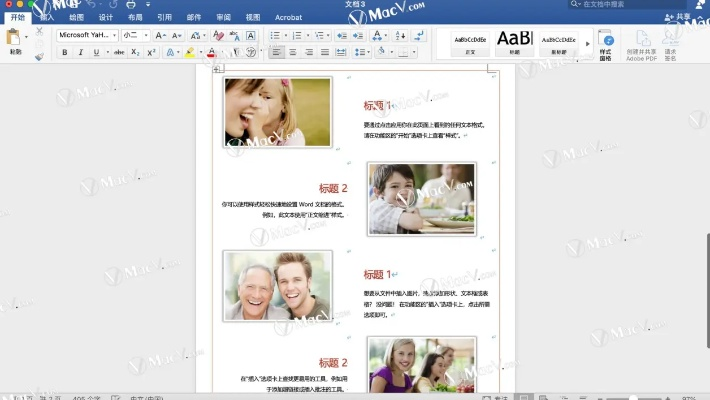This screenshot has width=710, height=400.
Task: Click the 请求签名 button
Action: 671,45
